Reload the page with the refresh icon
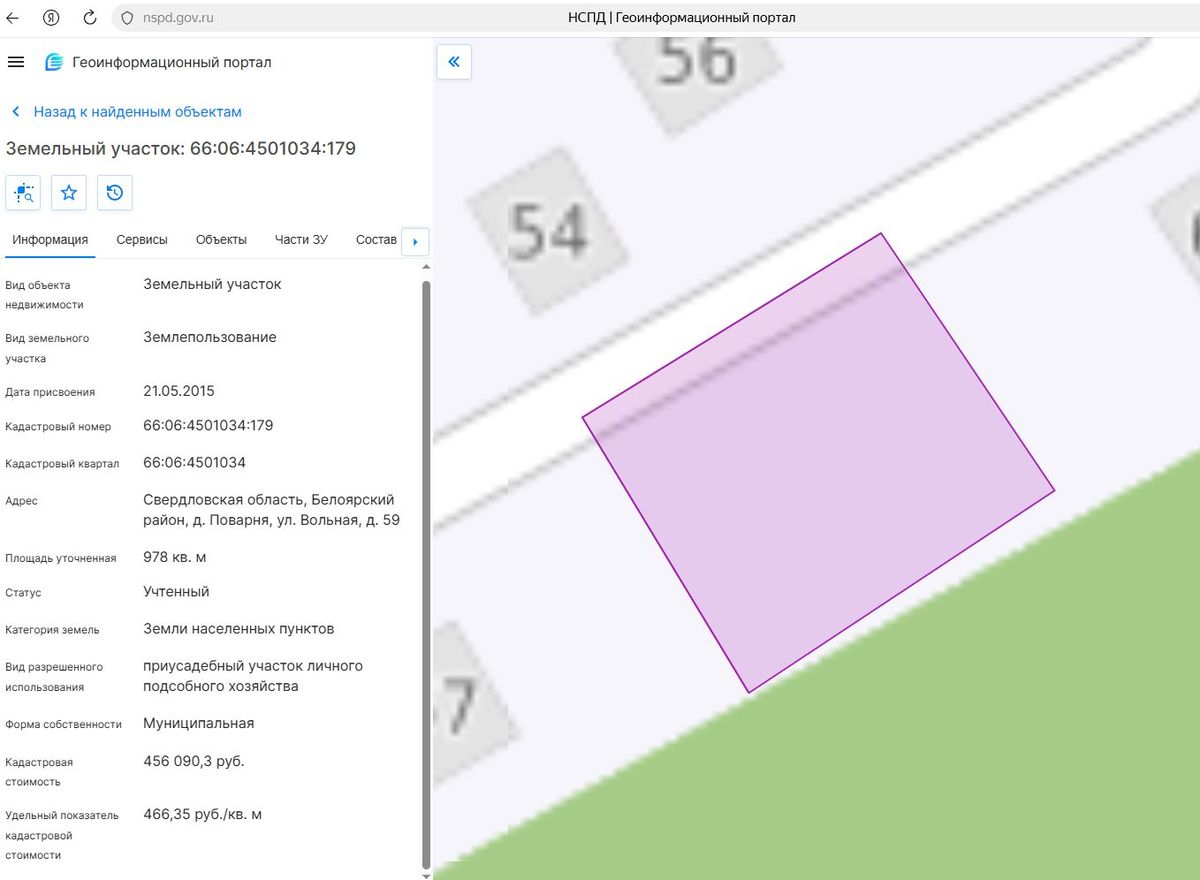This screenshot has width=1200, height=880. pos(89,18)
